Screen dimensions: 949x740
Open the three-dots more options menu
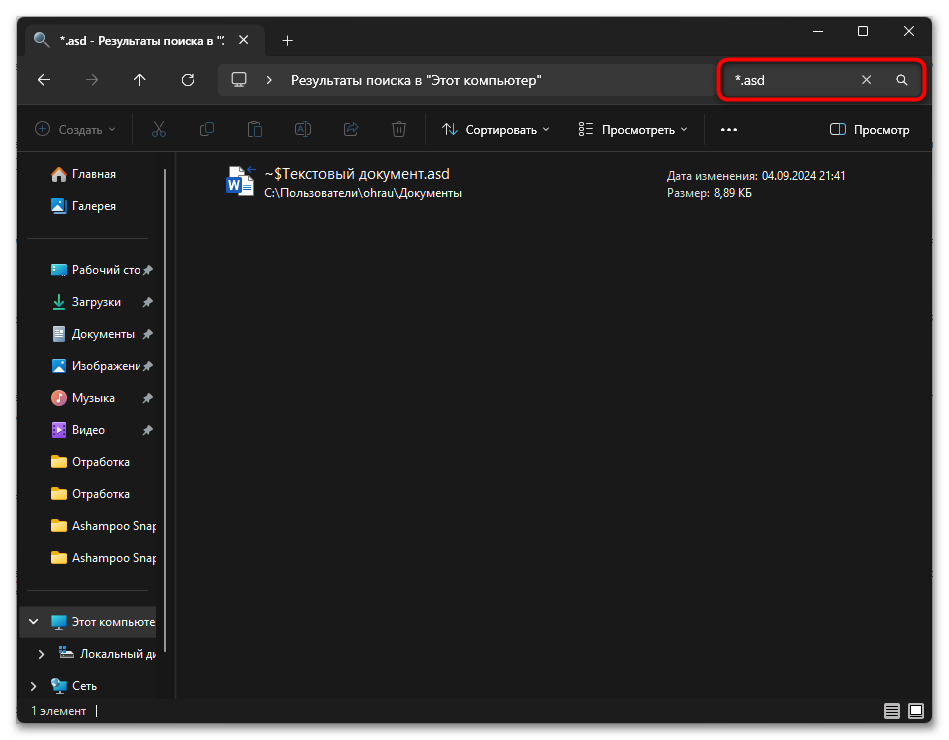(728, 130)
